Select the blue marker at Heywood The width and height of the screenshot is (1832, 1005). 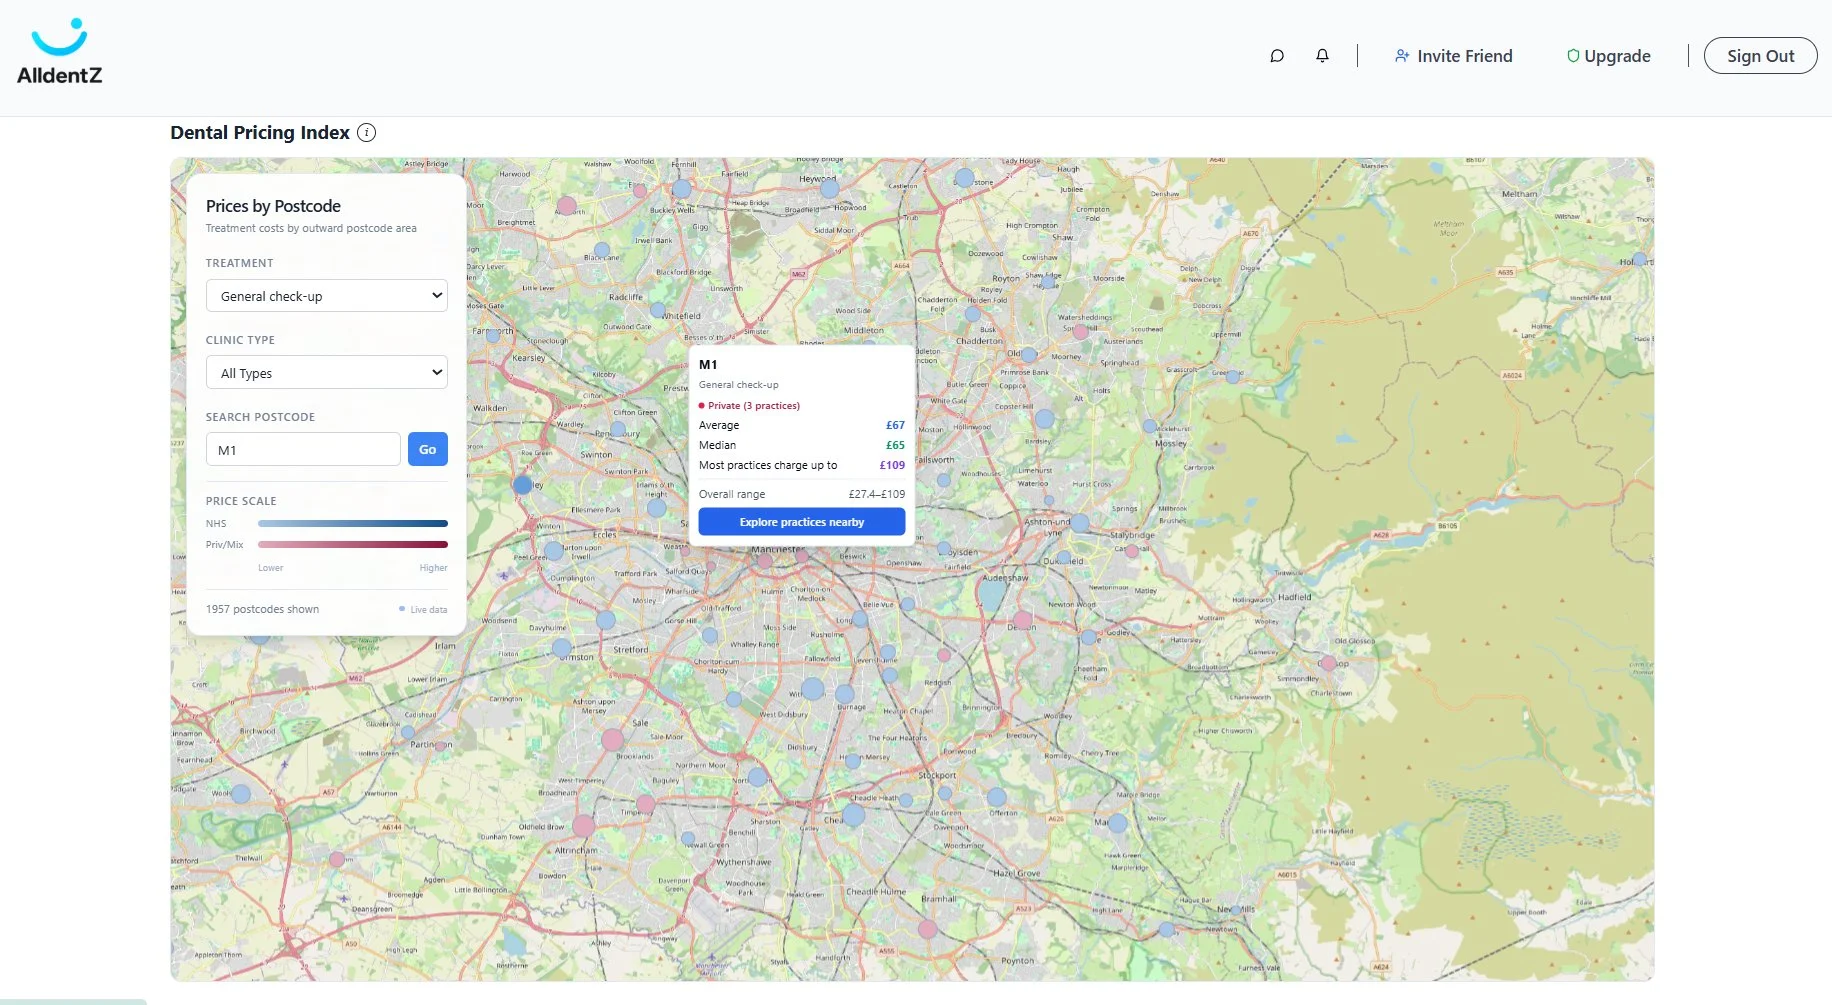click(x=829, y=187)
